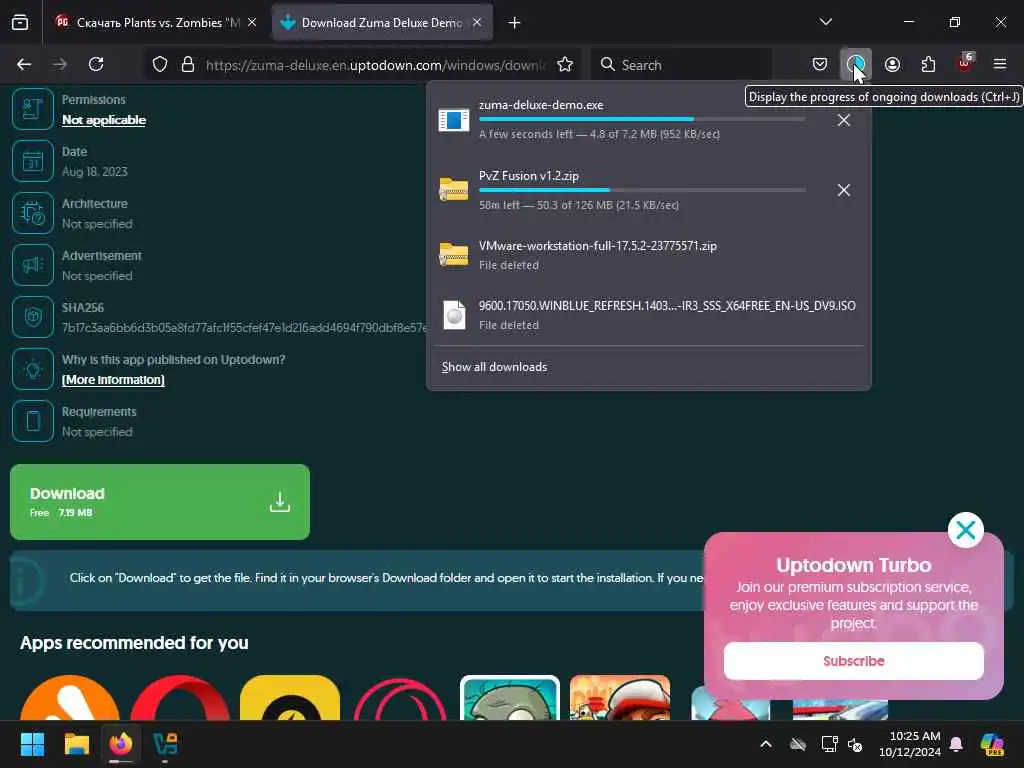Open the Not applicable permissions link

tap(104, 120)
